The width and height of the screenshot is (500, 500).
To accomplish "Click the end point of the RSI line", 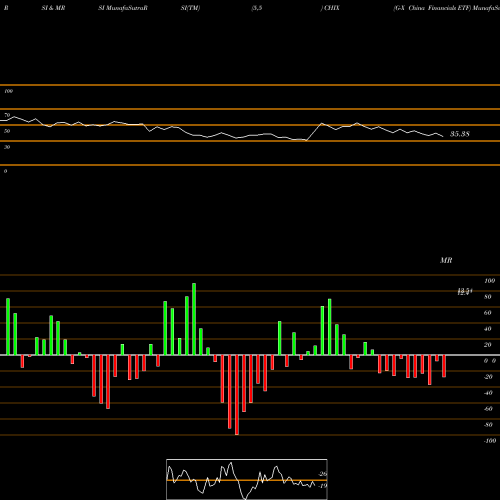I will pyautogui.click(x=443, y=136).
